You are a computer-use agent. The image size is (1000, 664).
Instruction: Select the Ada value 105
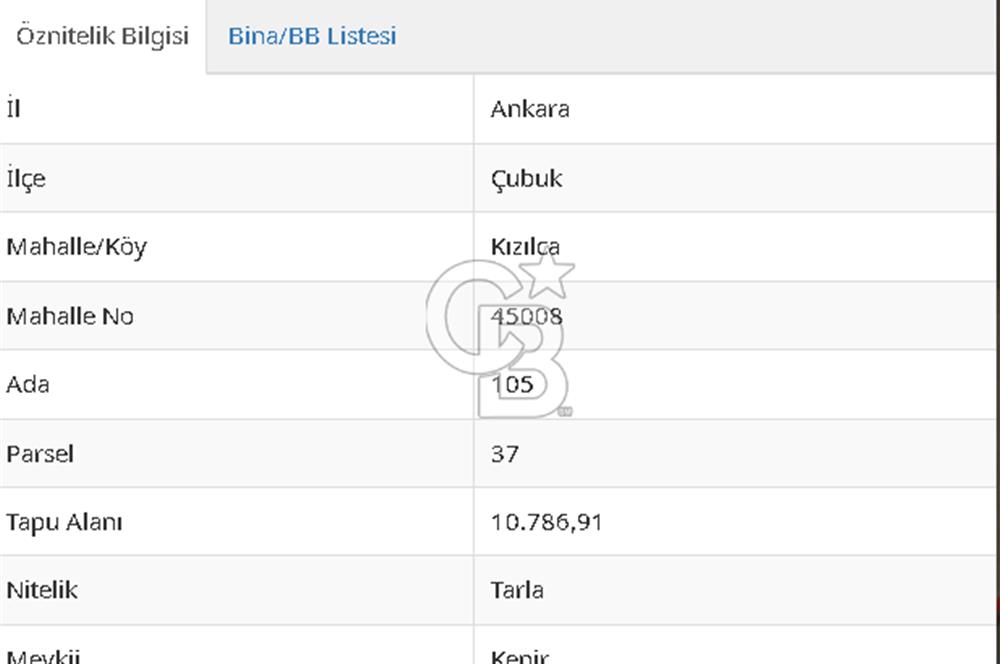click(513, 384)
